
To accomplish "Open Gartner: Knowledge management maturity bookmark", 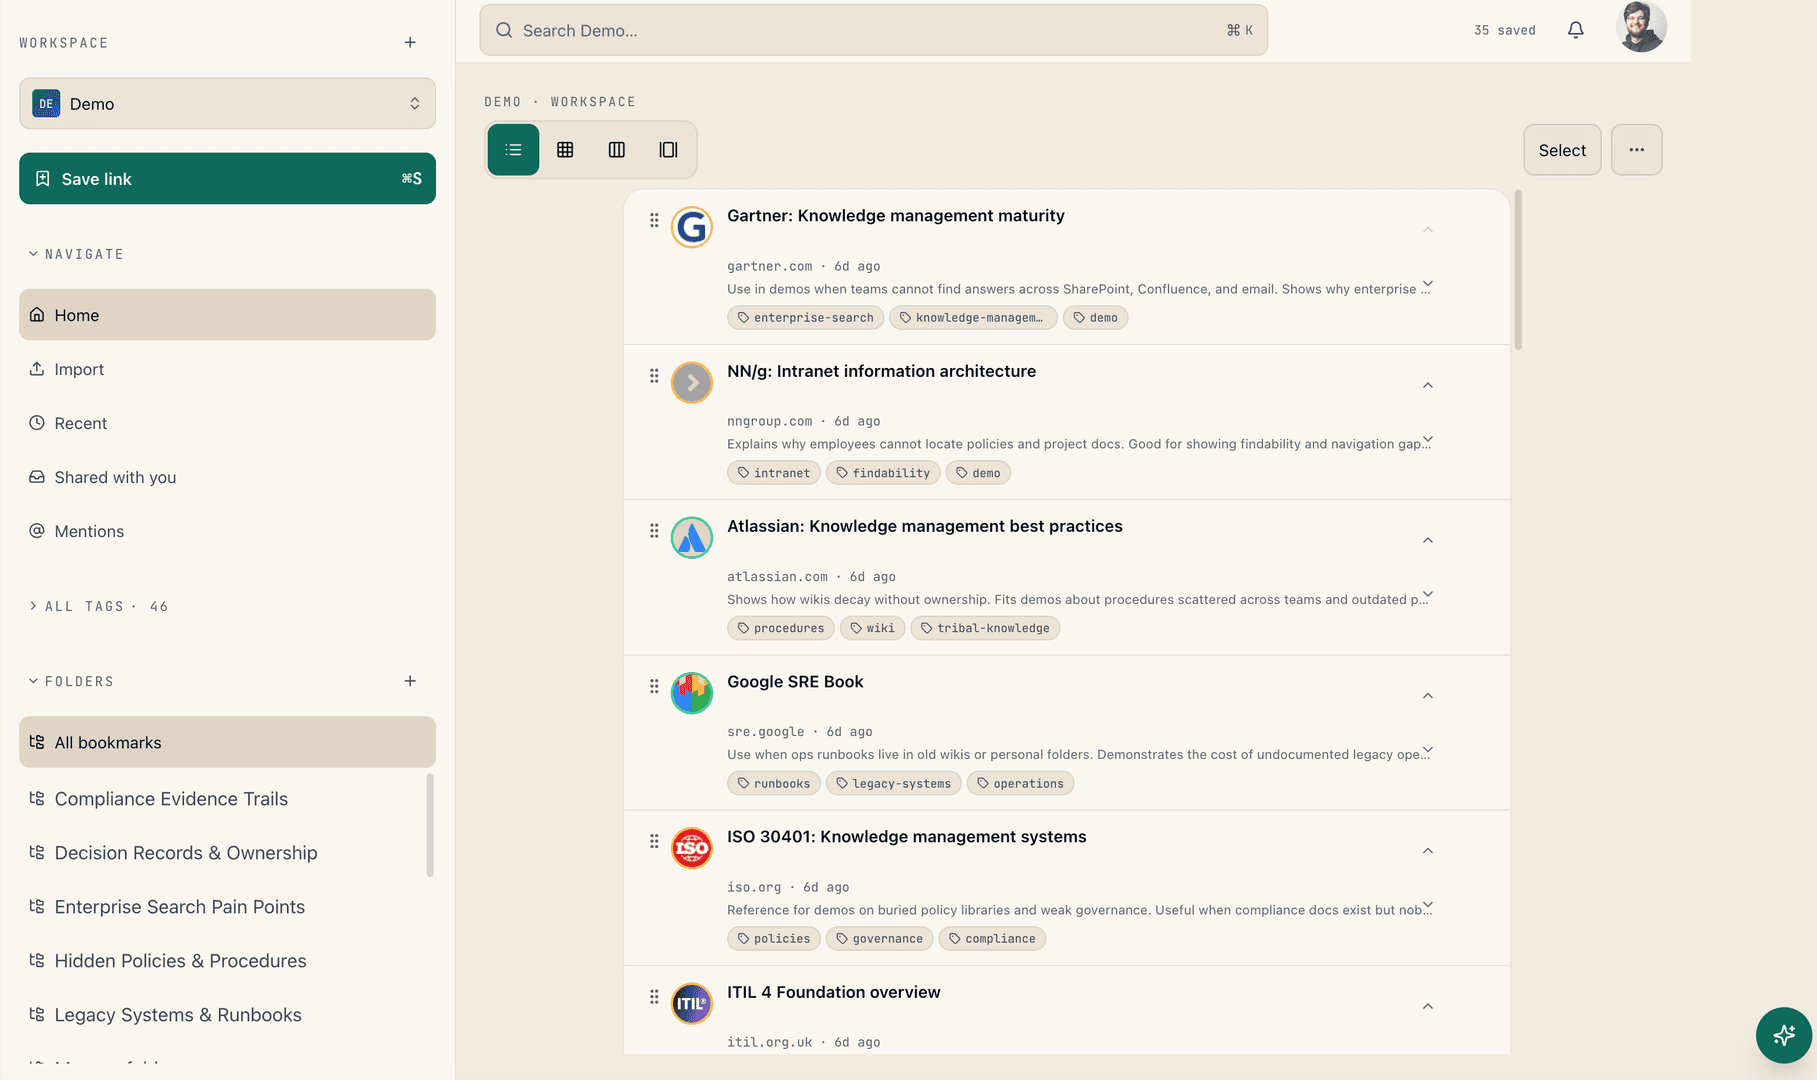I will 896,216.
